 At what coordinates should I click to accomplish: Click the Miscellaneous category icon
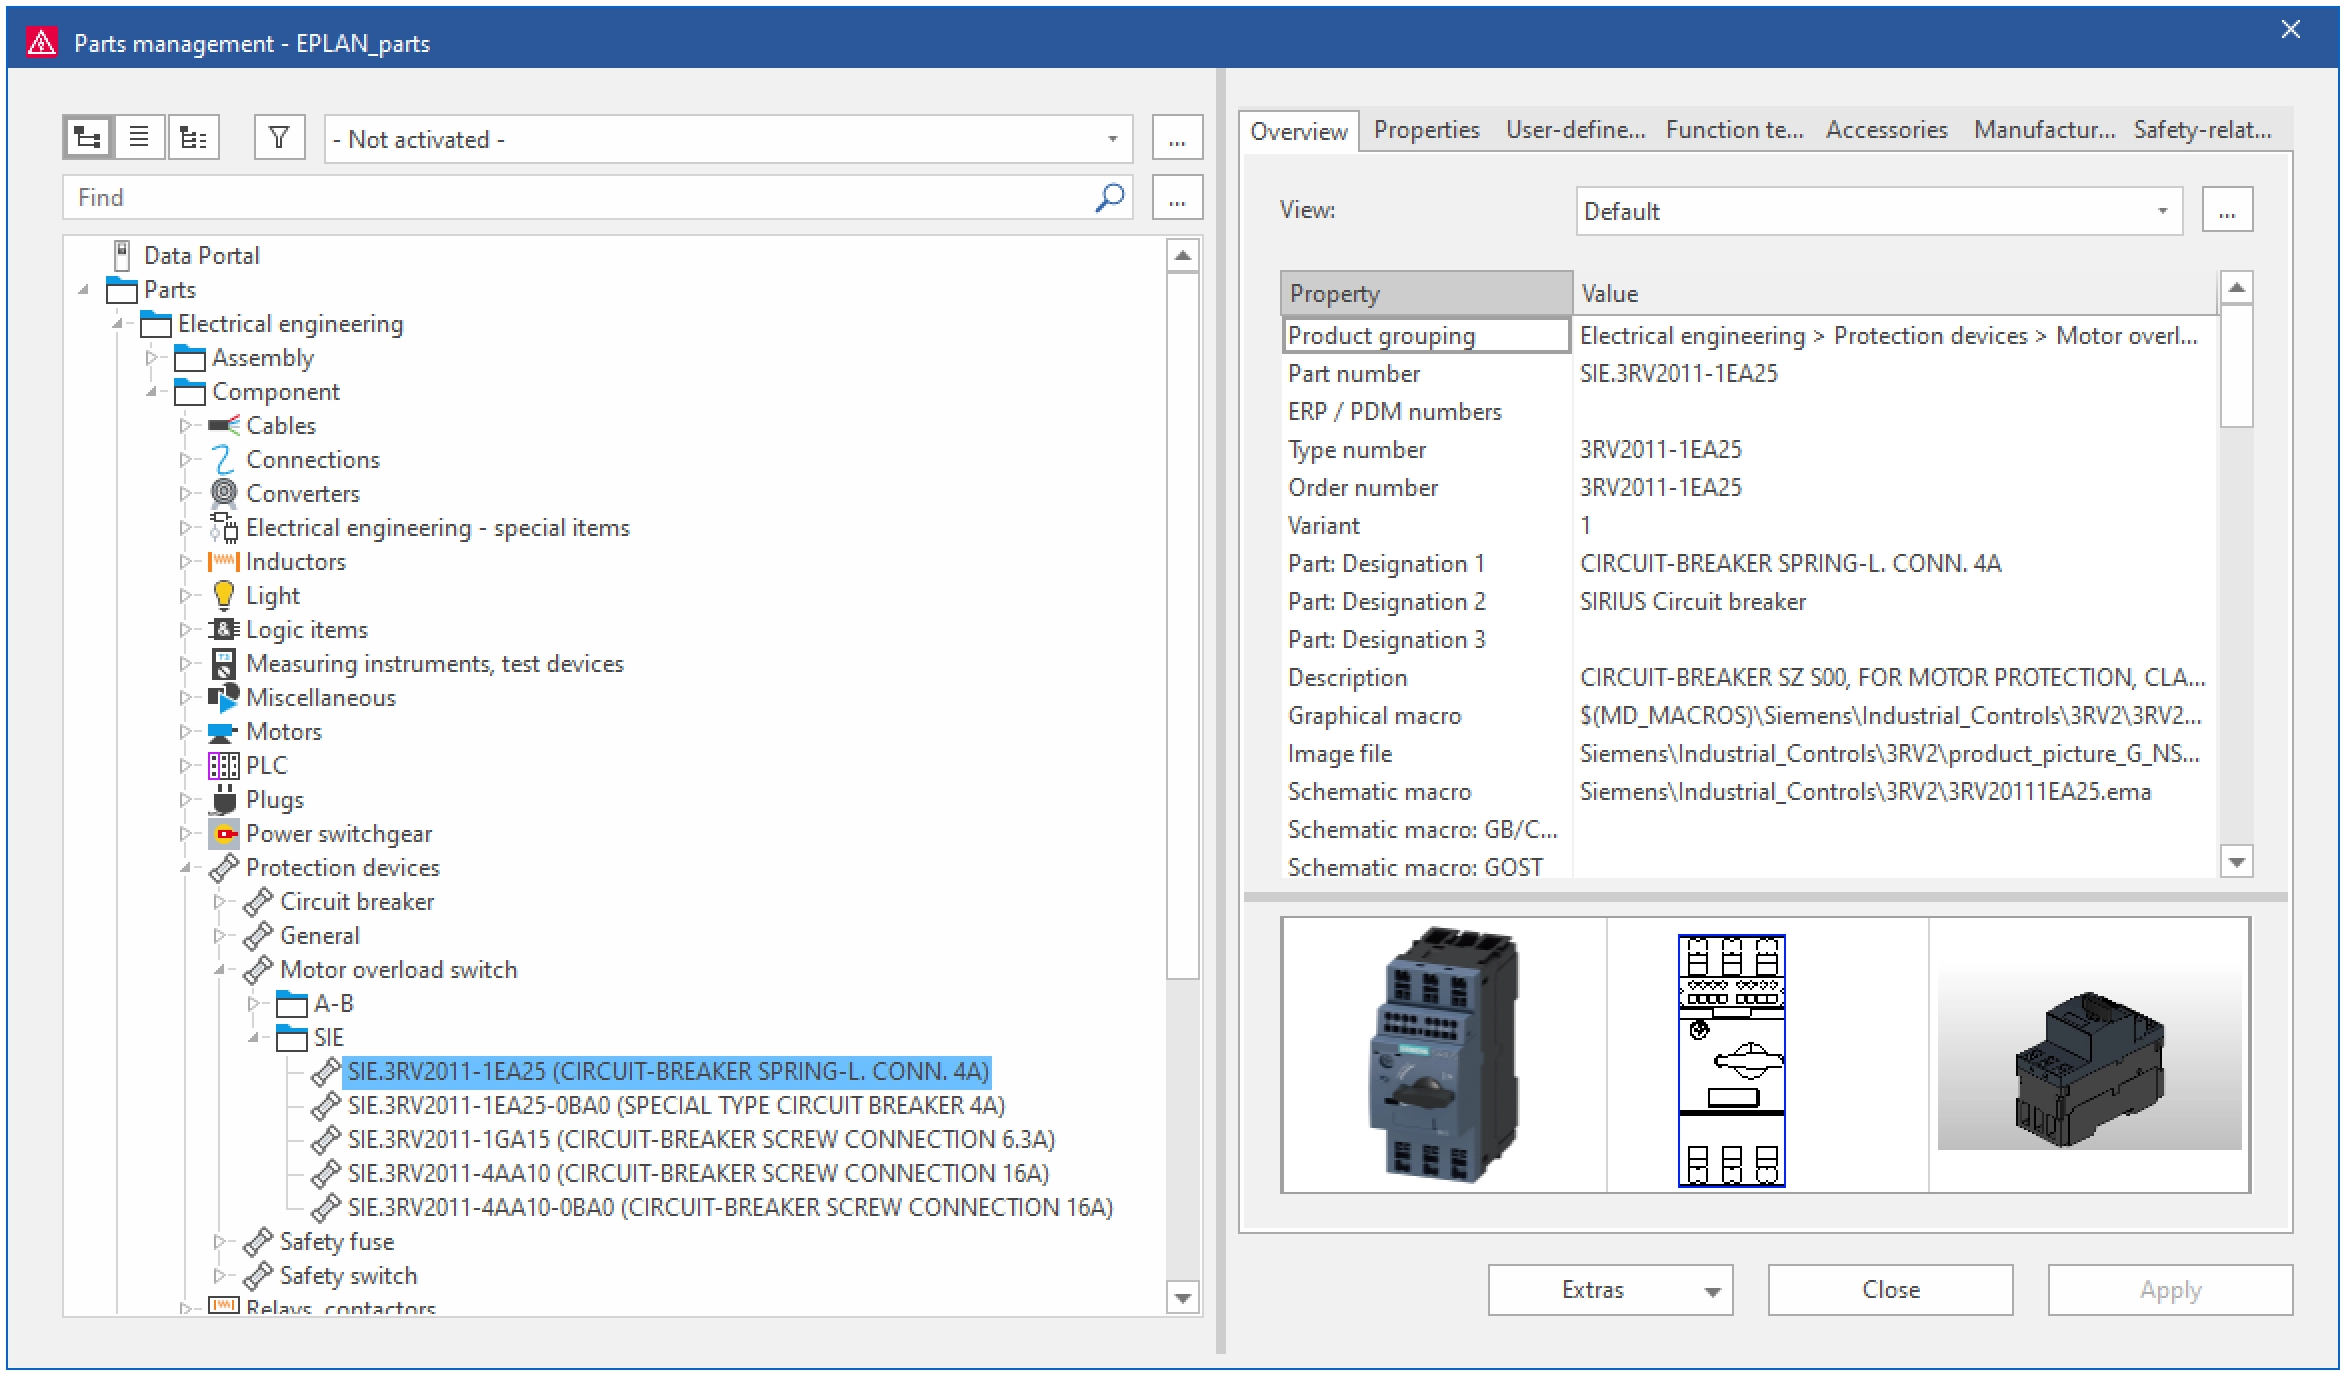click(x=224, y=697)
